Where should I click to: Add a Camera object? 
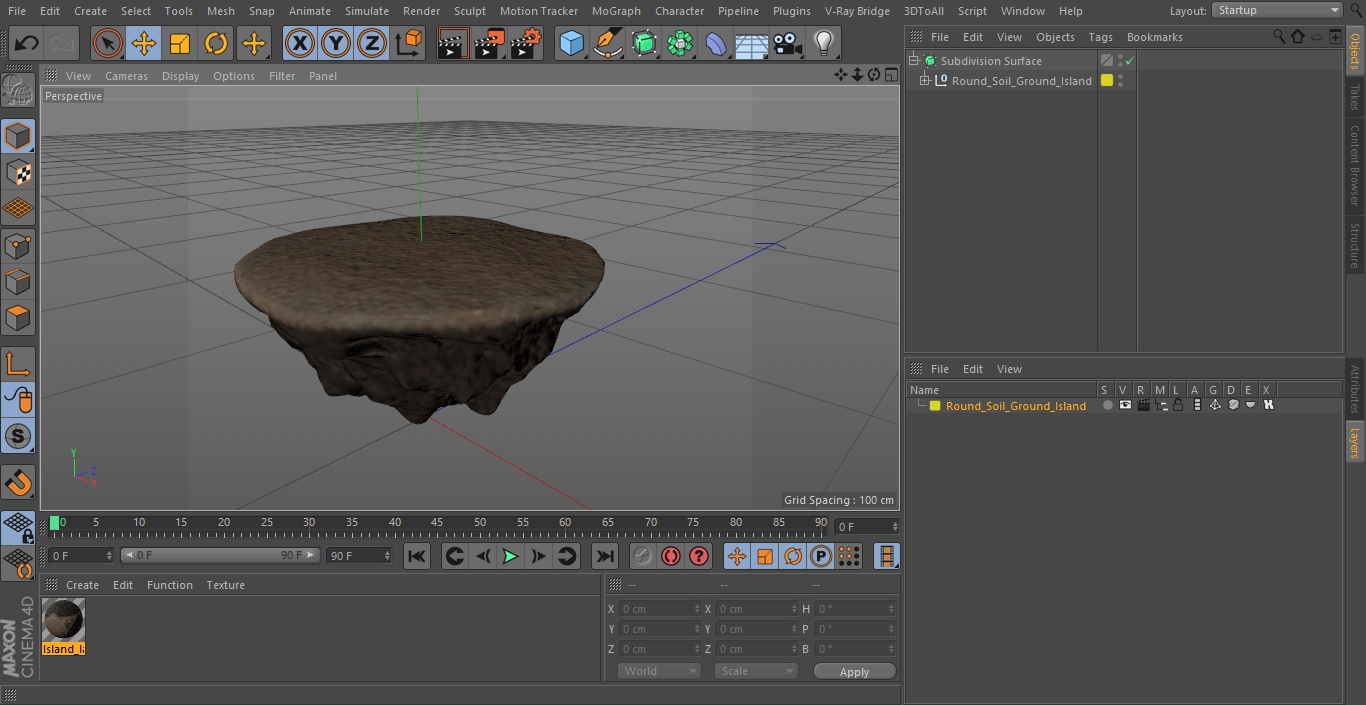pyautogui.click(x=788, y=44)
